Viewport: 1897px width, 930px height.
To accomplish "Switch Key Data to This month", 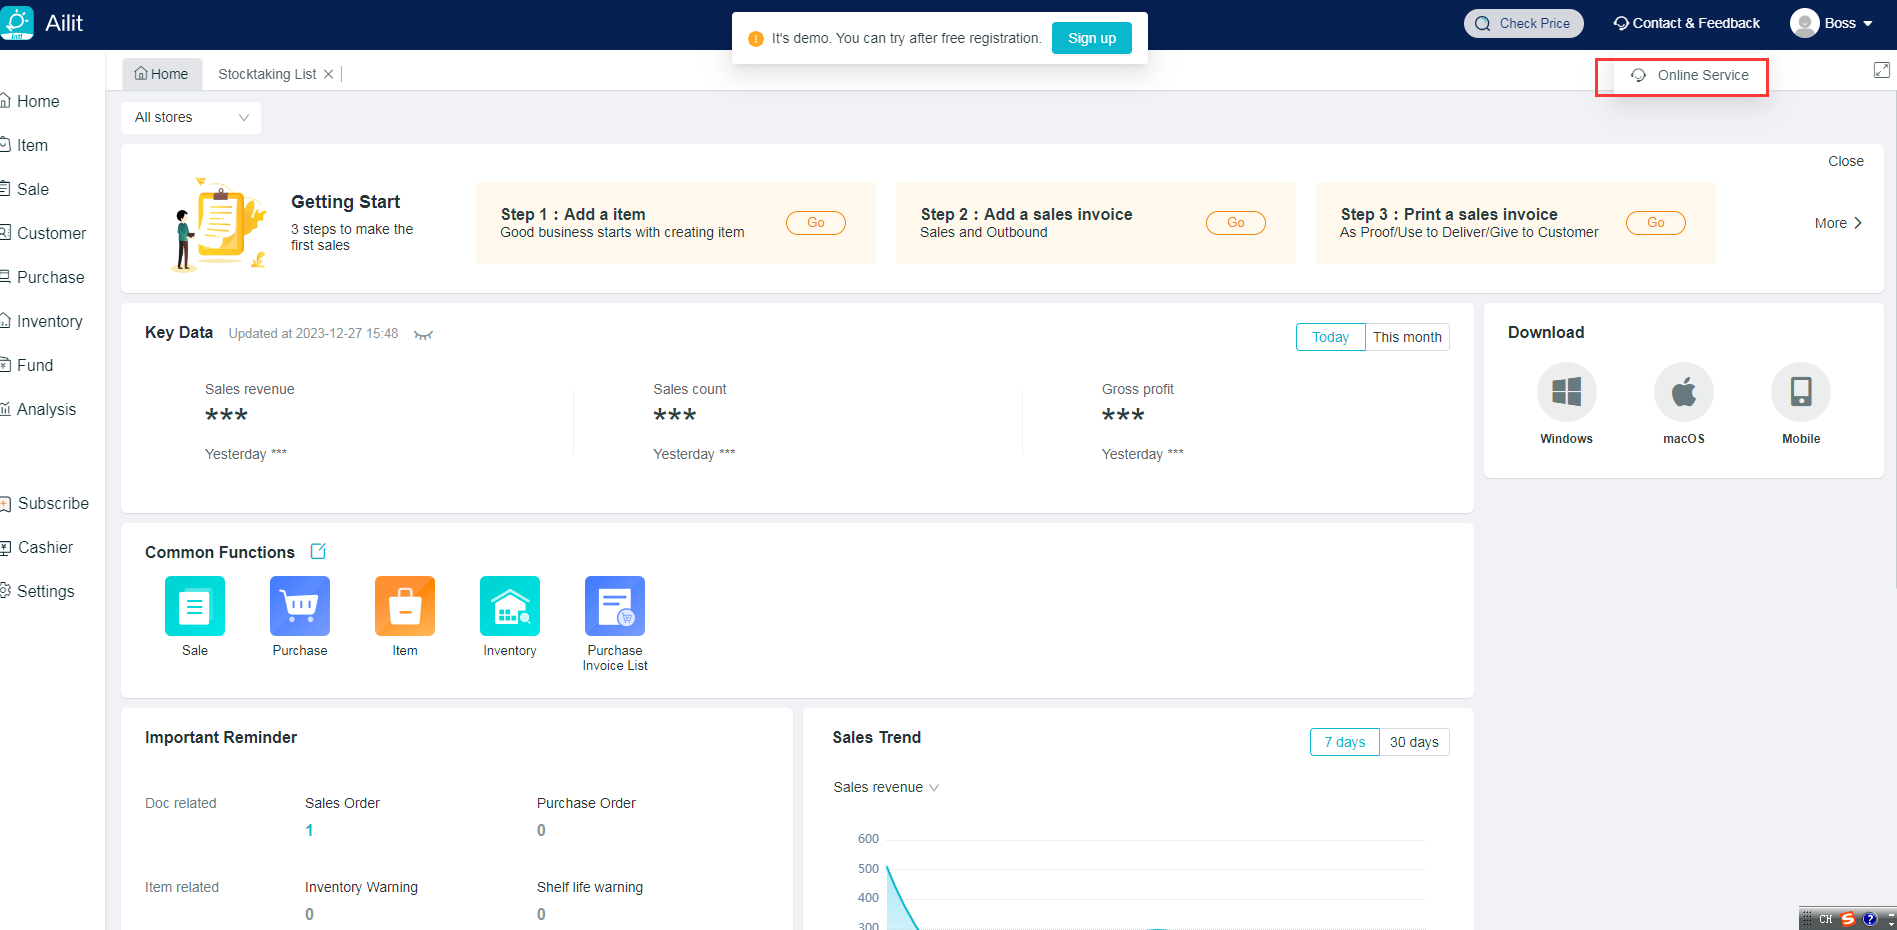I will pyautogui.click(x=1407, y=337).
